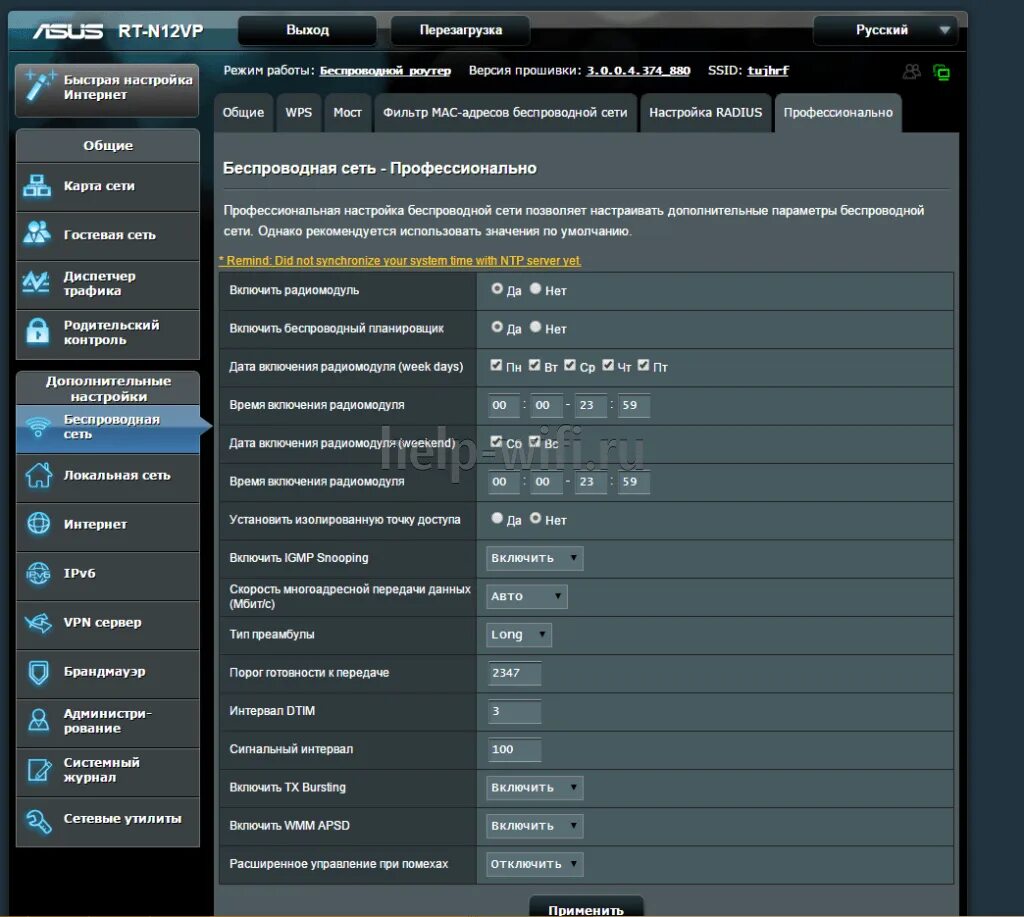Follow the Беспроводной роутер mode link
Viewport: 1024px width, 917px height.
(385, 71)
